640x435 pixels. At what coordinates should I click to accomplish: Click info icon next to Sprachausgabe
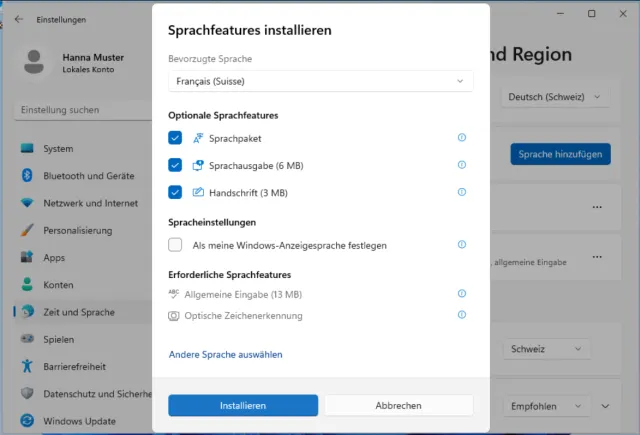(461, 165)
